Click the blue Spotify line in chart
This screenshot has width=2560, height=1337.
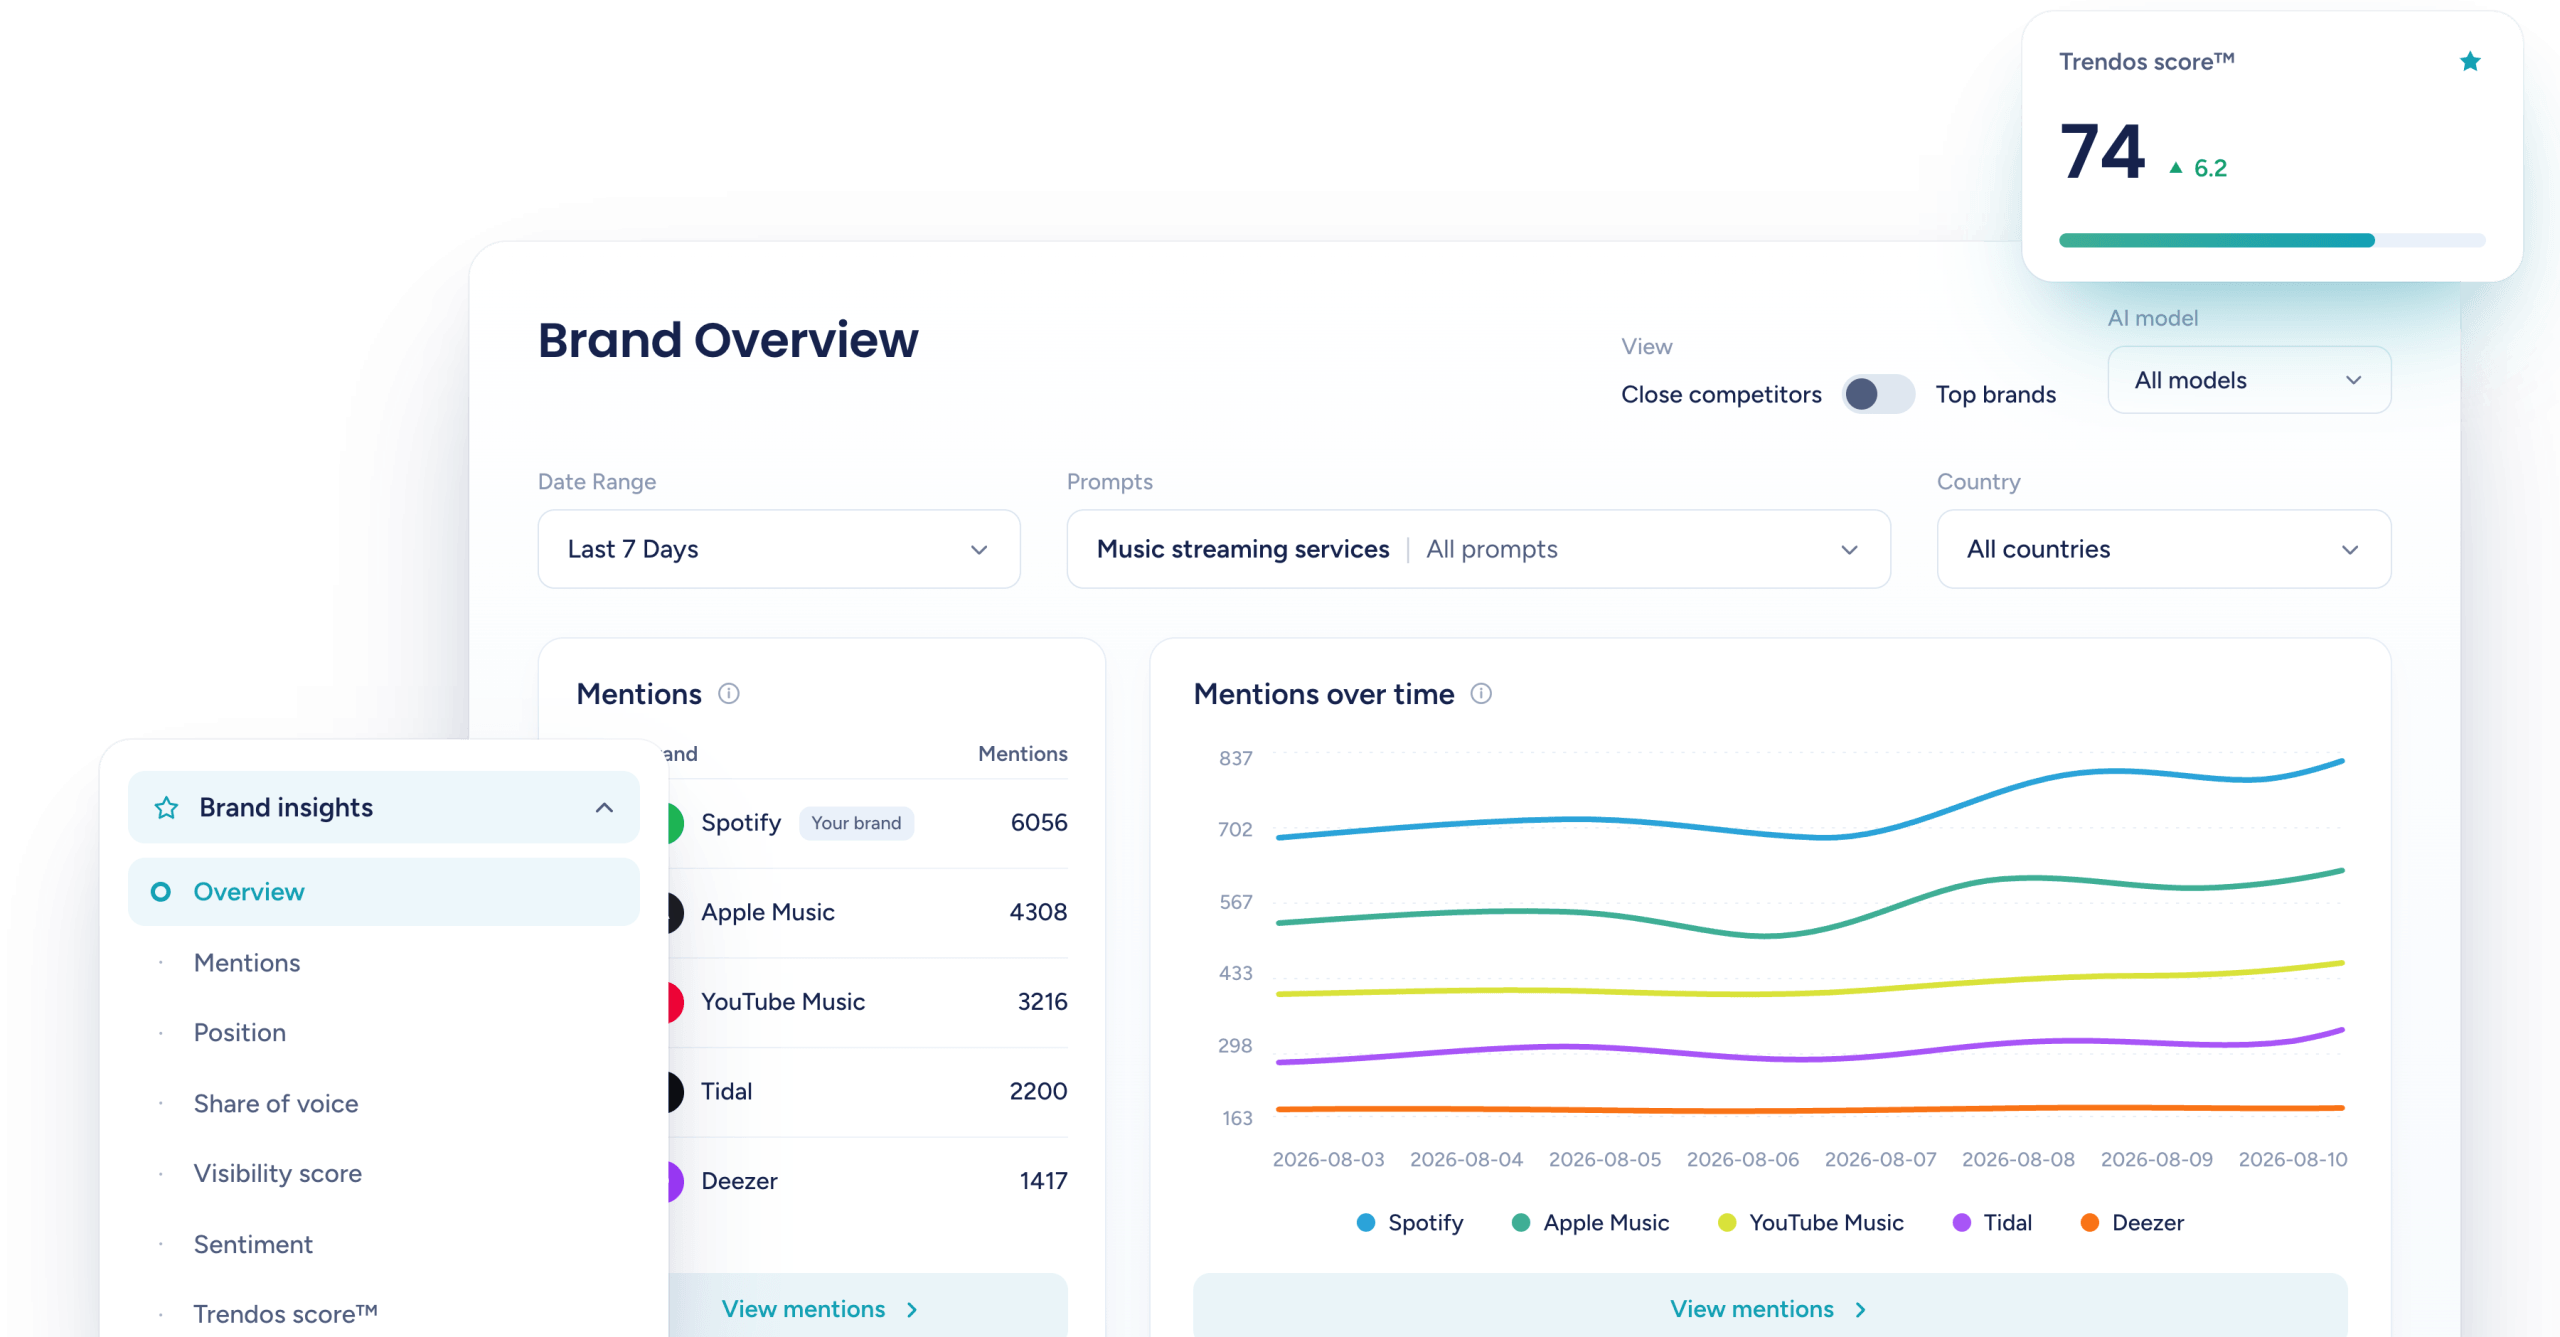1810,836
